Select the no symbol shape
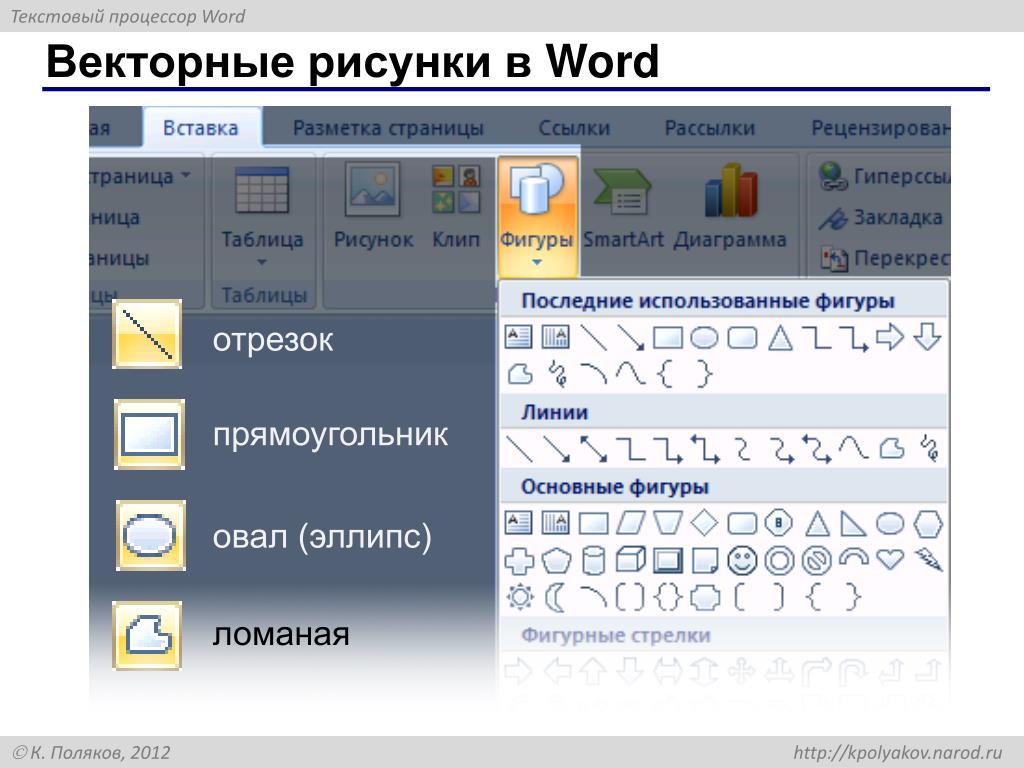This screenshot has height=768, width=1024. pyautogui.click(x=816, y=560)
